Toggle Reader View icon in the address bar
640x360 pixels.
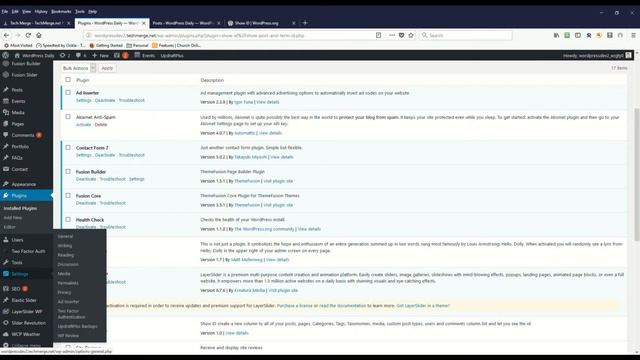click(x=378, y=36)
